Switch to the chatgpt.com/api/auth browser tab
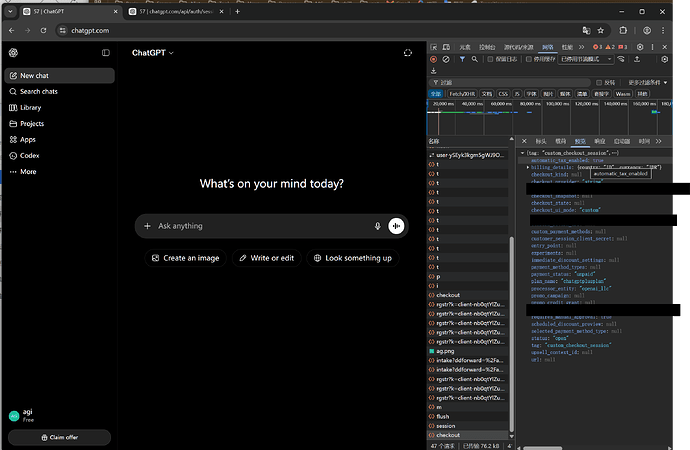Viewport: 690px width, 450px height. (x=176, y=11)
